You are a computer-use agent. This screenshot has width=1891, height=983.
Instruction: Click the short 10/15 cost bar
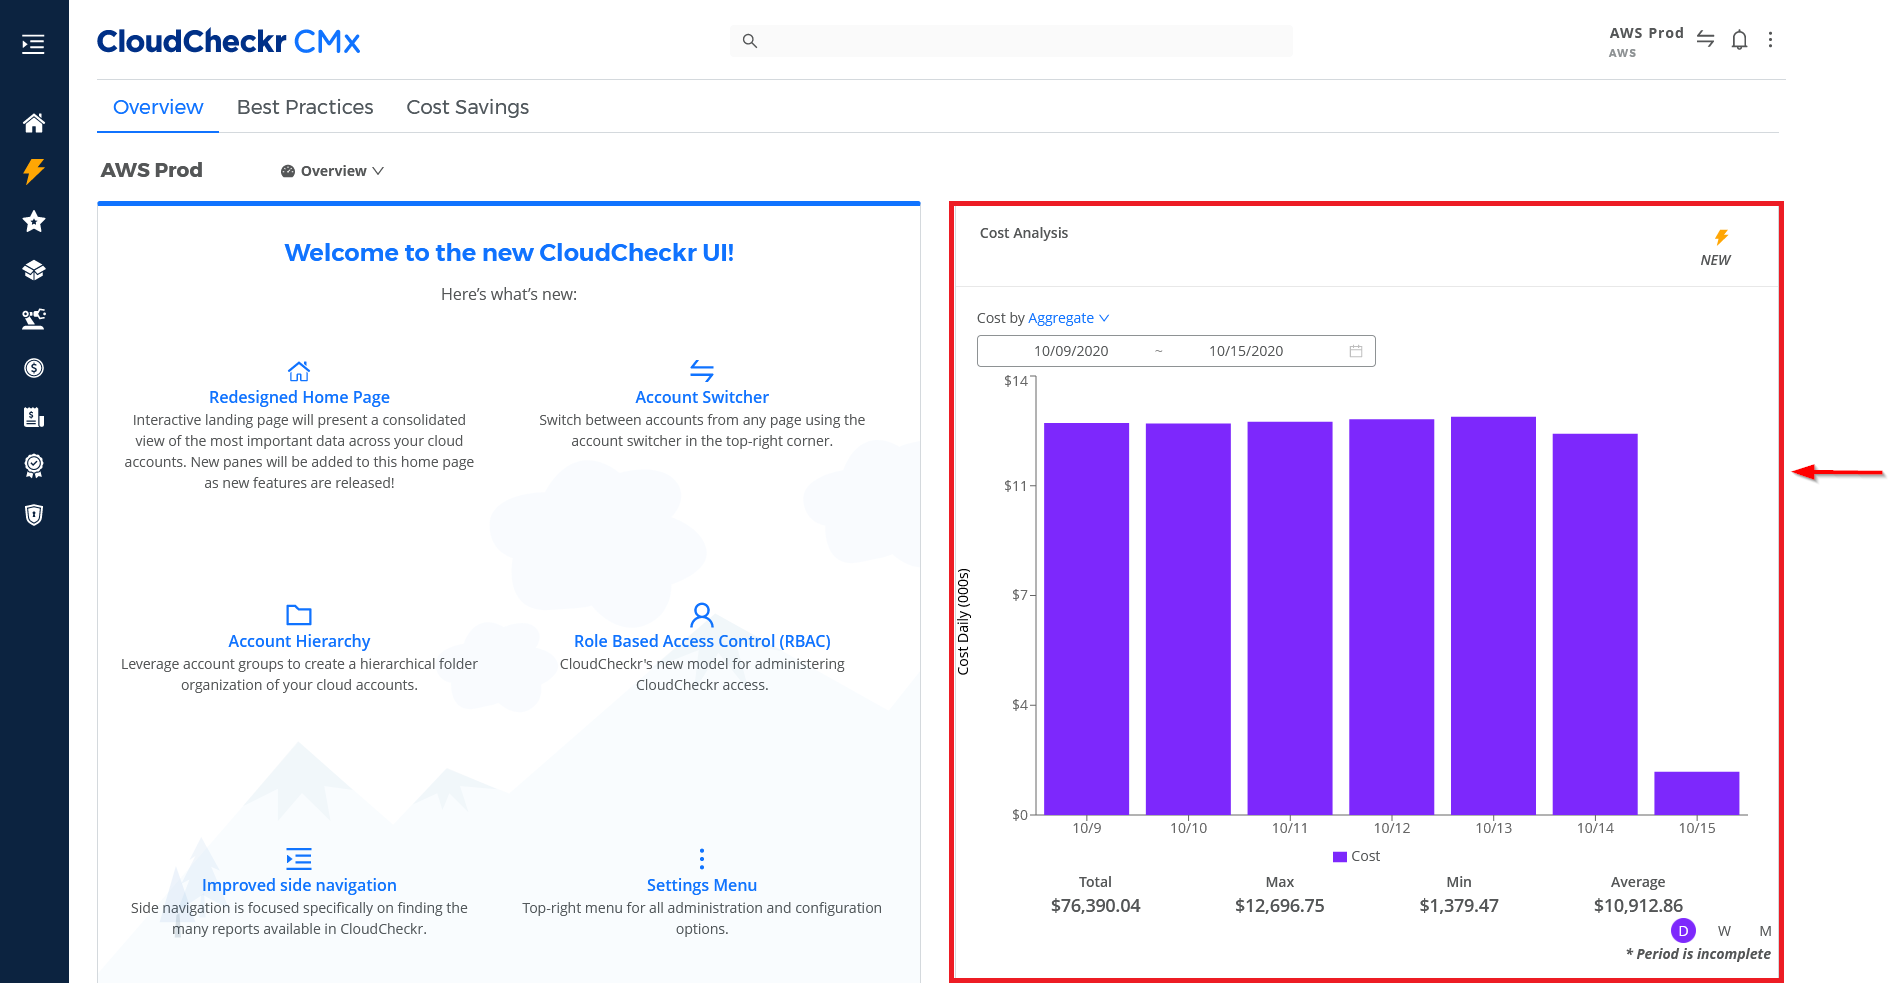[x=1697, y=793]
